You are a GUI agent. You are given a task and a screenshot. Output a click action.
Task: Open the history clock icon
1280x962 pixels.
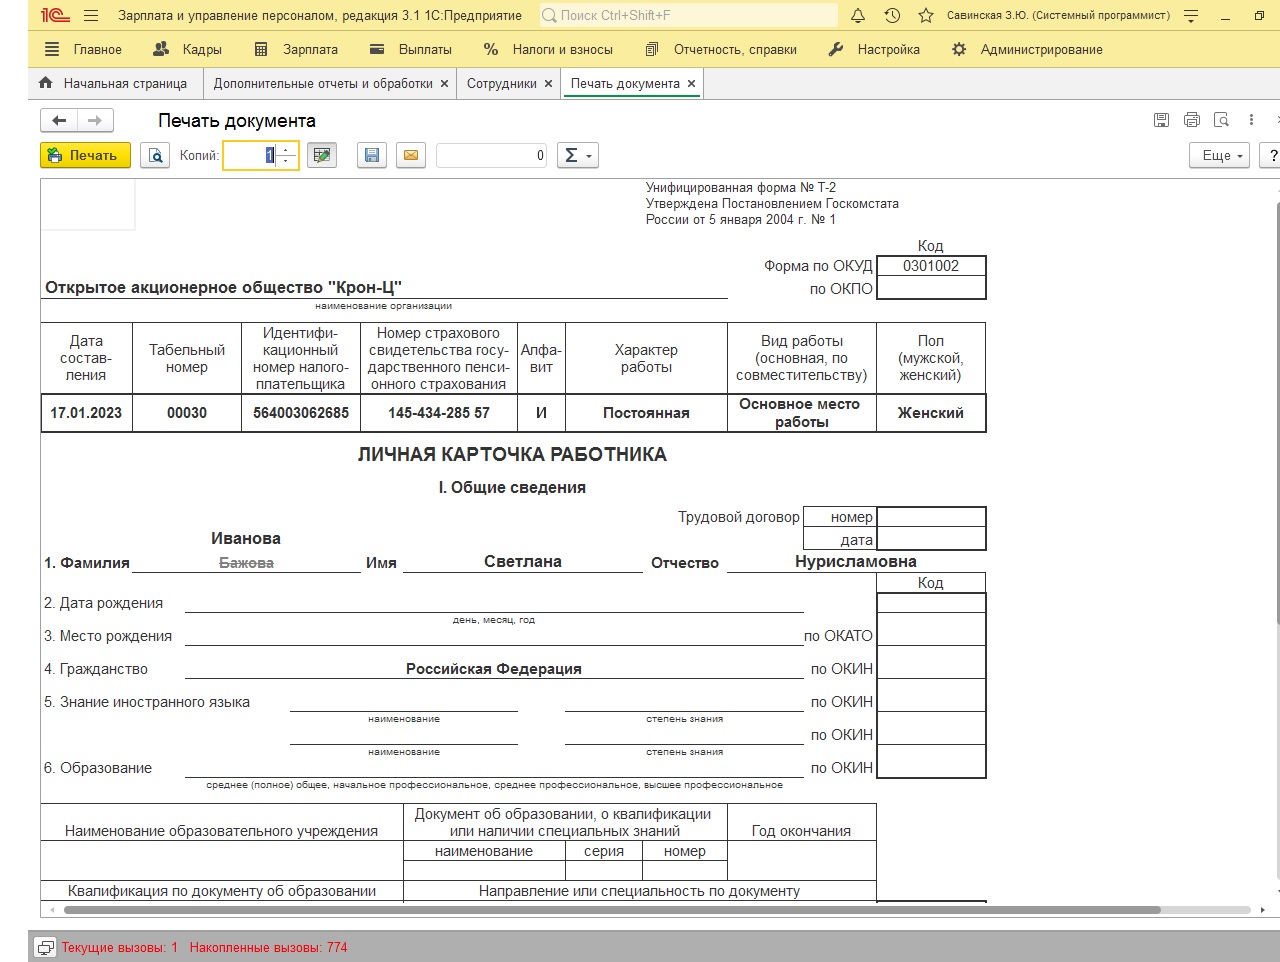pyautogui.click(x=892, y=15)
